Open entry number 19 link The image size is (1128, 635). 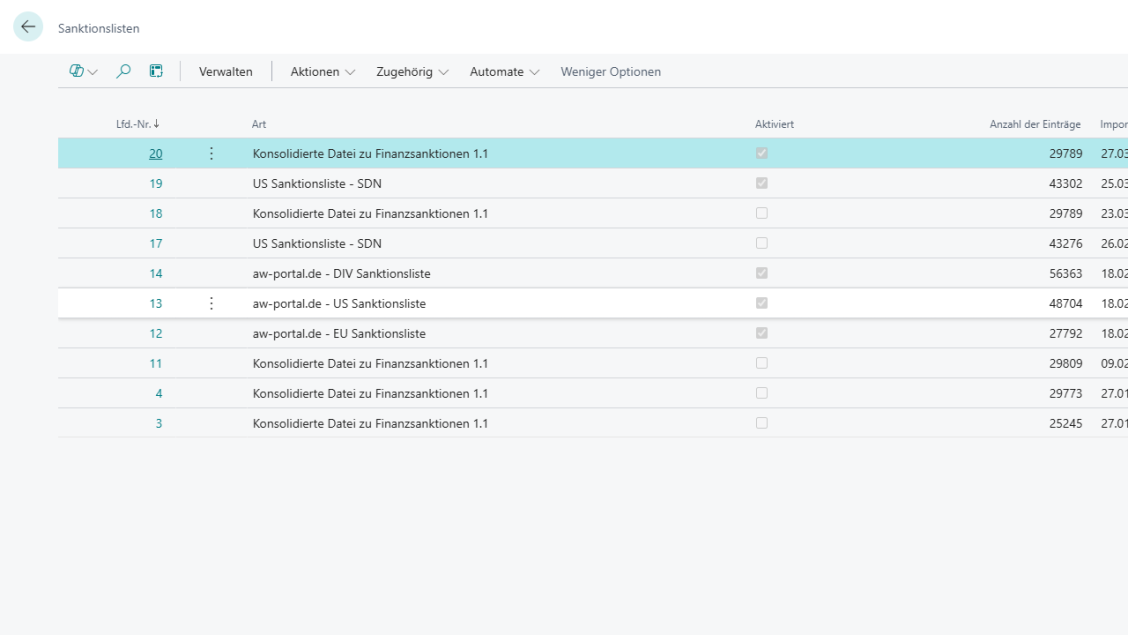click(155, 183)
